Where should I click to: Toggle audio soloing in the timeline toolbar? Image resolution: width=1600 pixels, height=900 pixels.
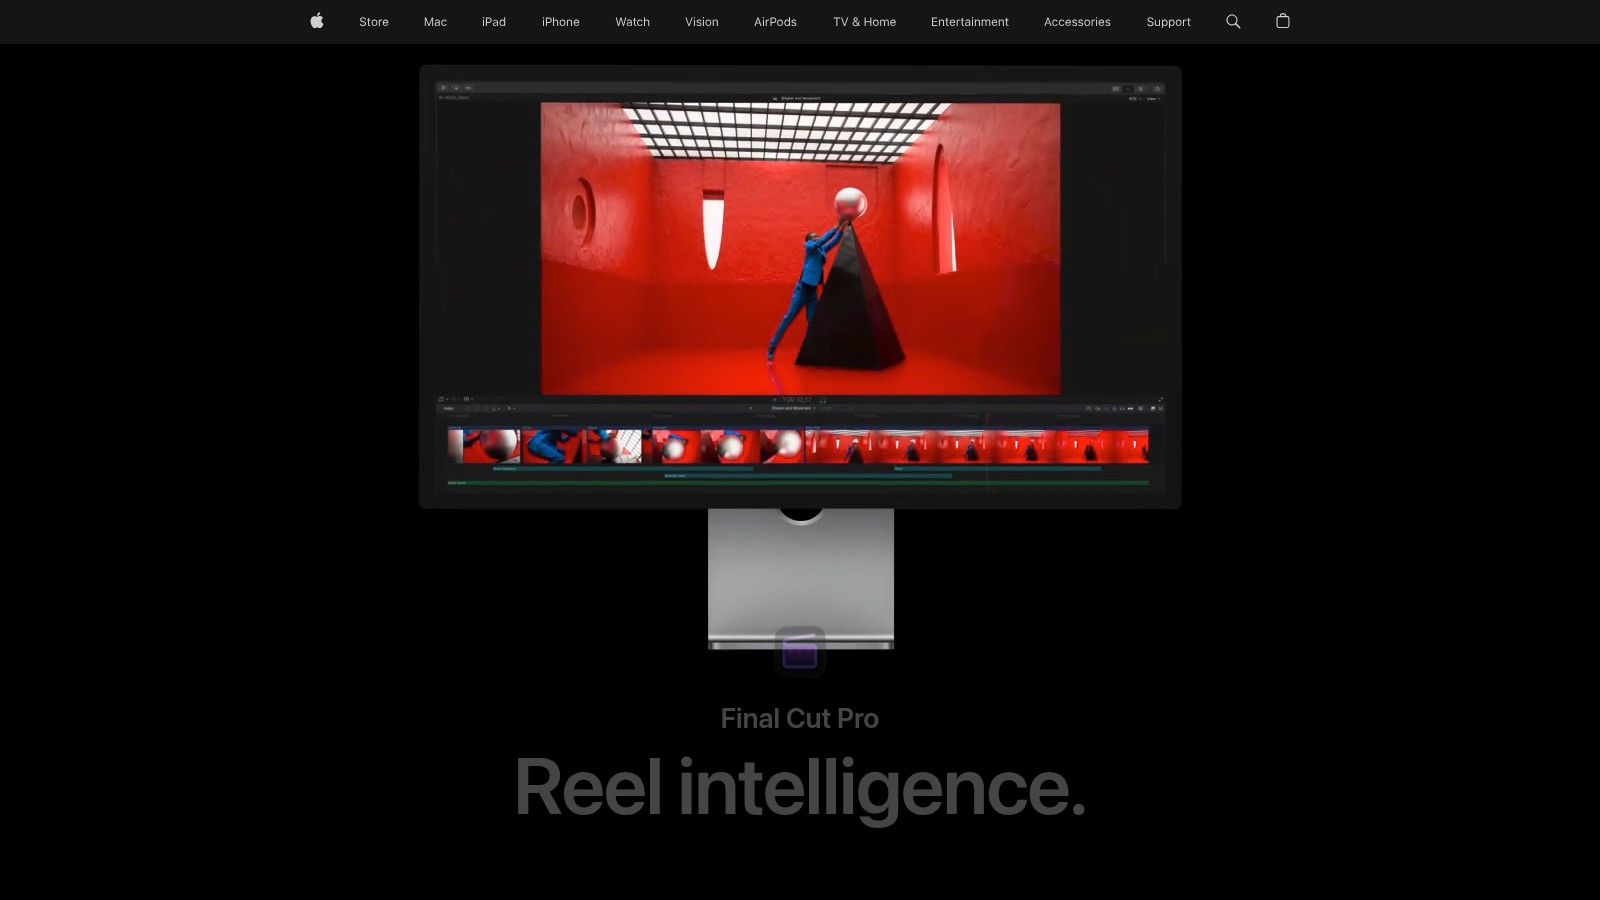tap(1130, 408)
